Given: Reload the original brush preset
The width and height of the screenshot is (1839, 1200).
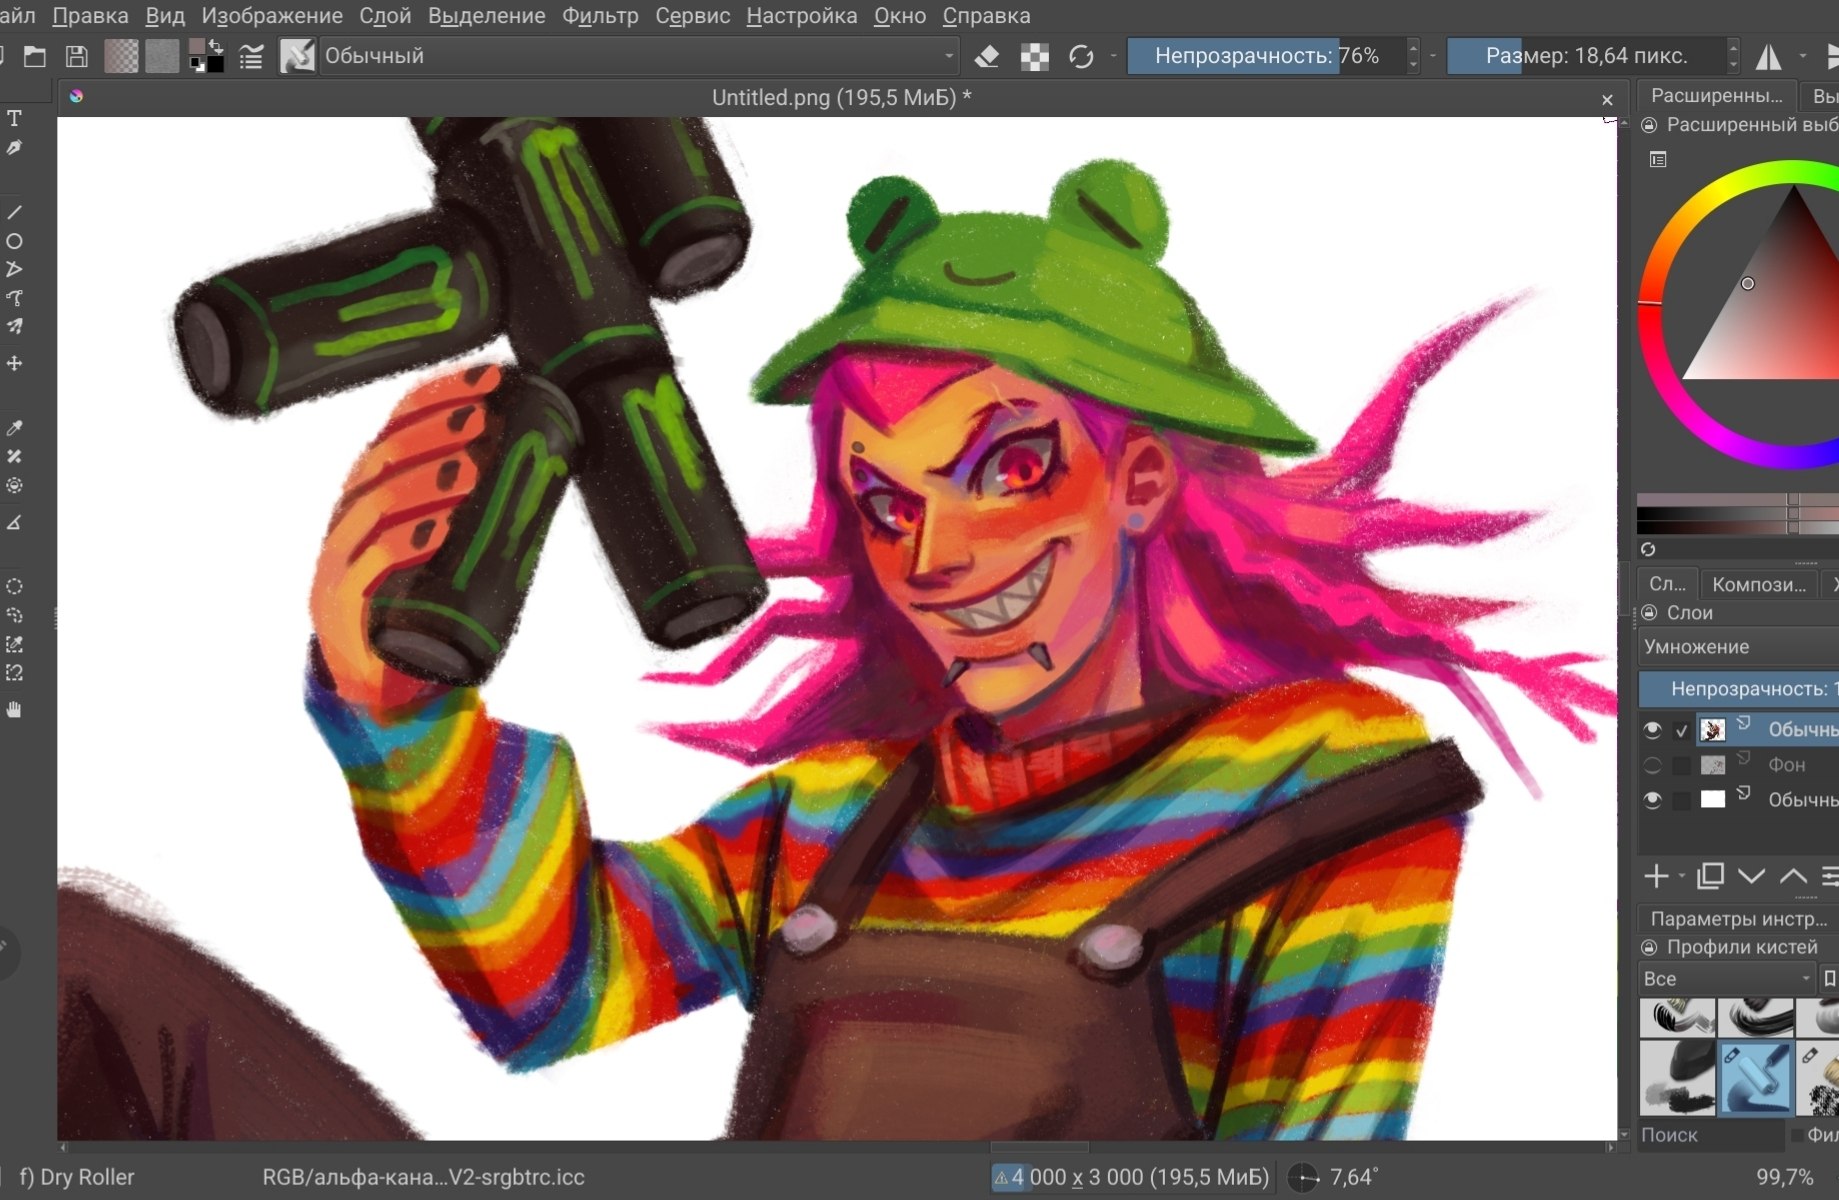Looking at the screenshot, I should coord(1081,56).
